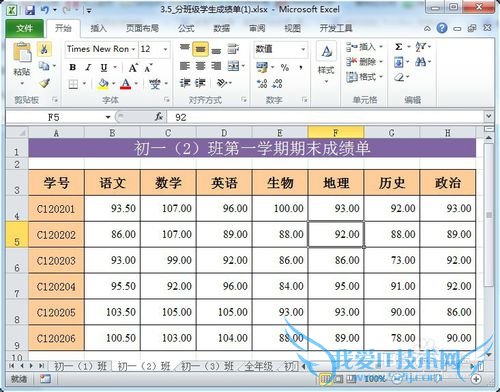Switch to sheet 全年级
Viewport: 500px width, 392px height.
pyautogui.click(x=258, y=366)
